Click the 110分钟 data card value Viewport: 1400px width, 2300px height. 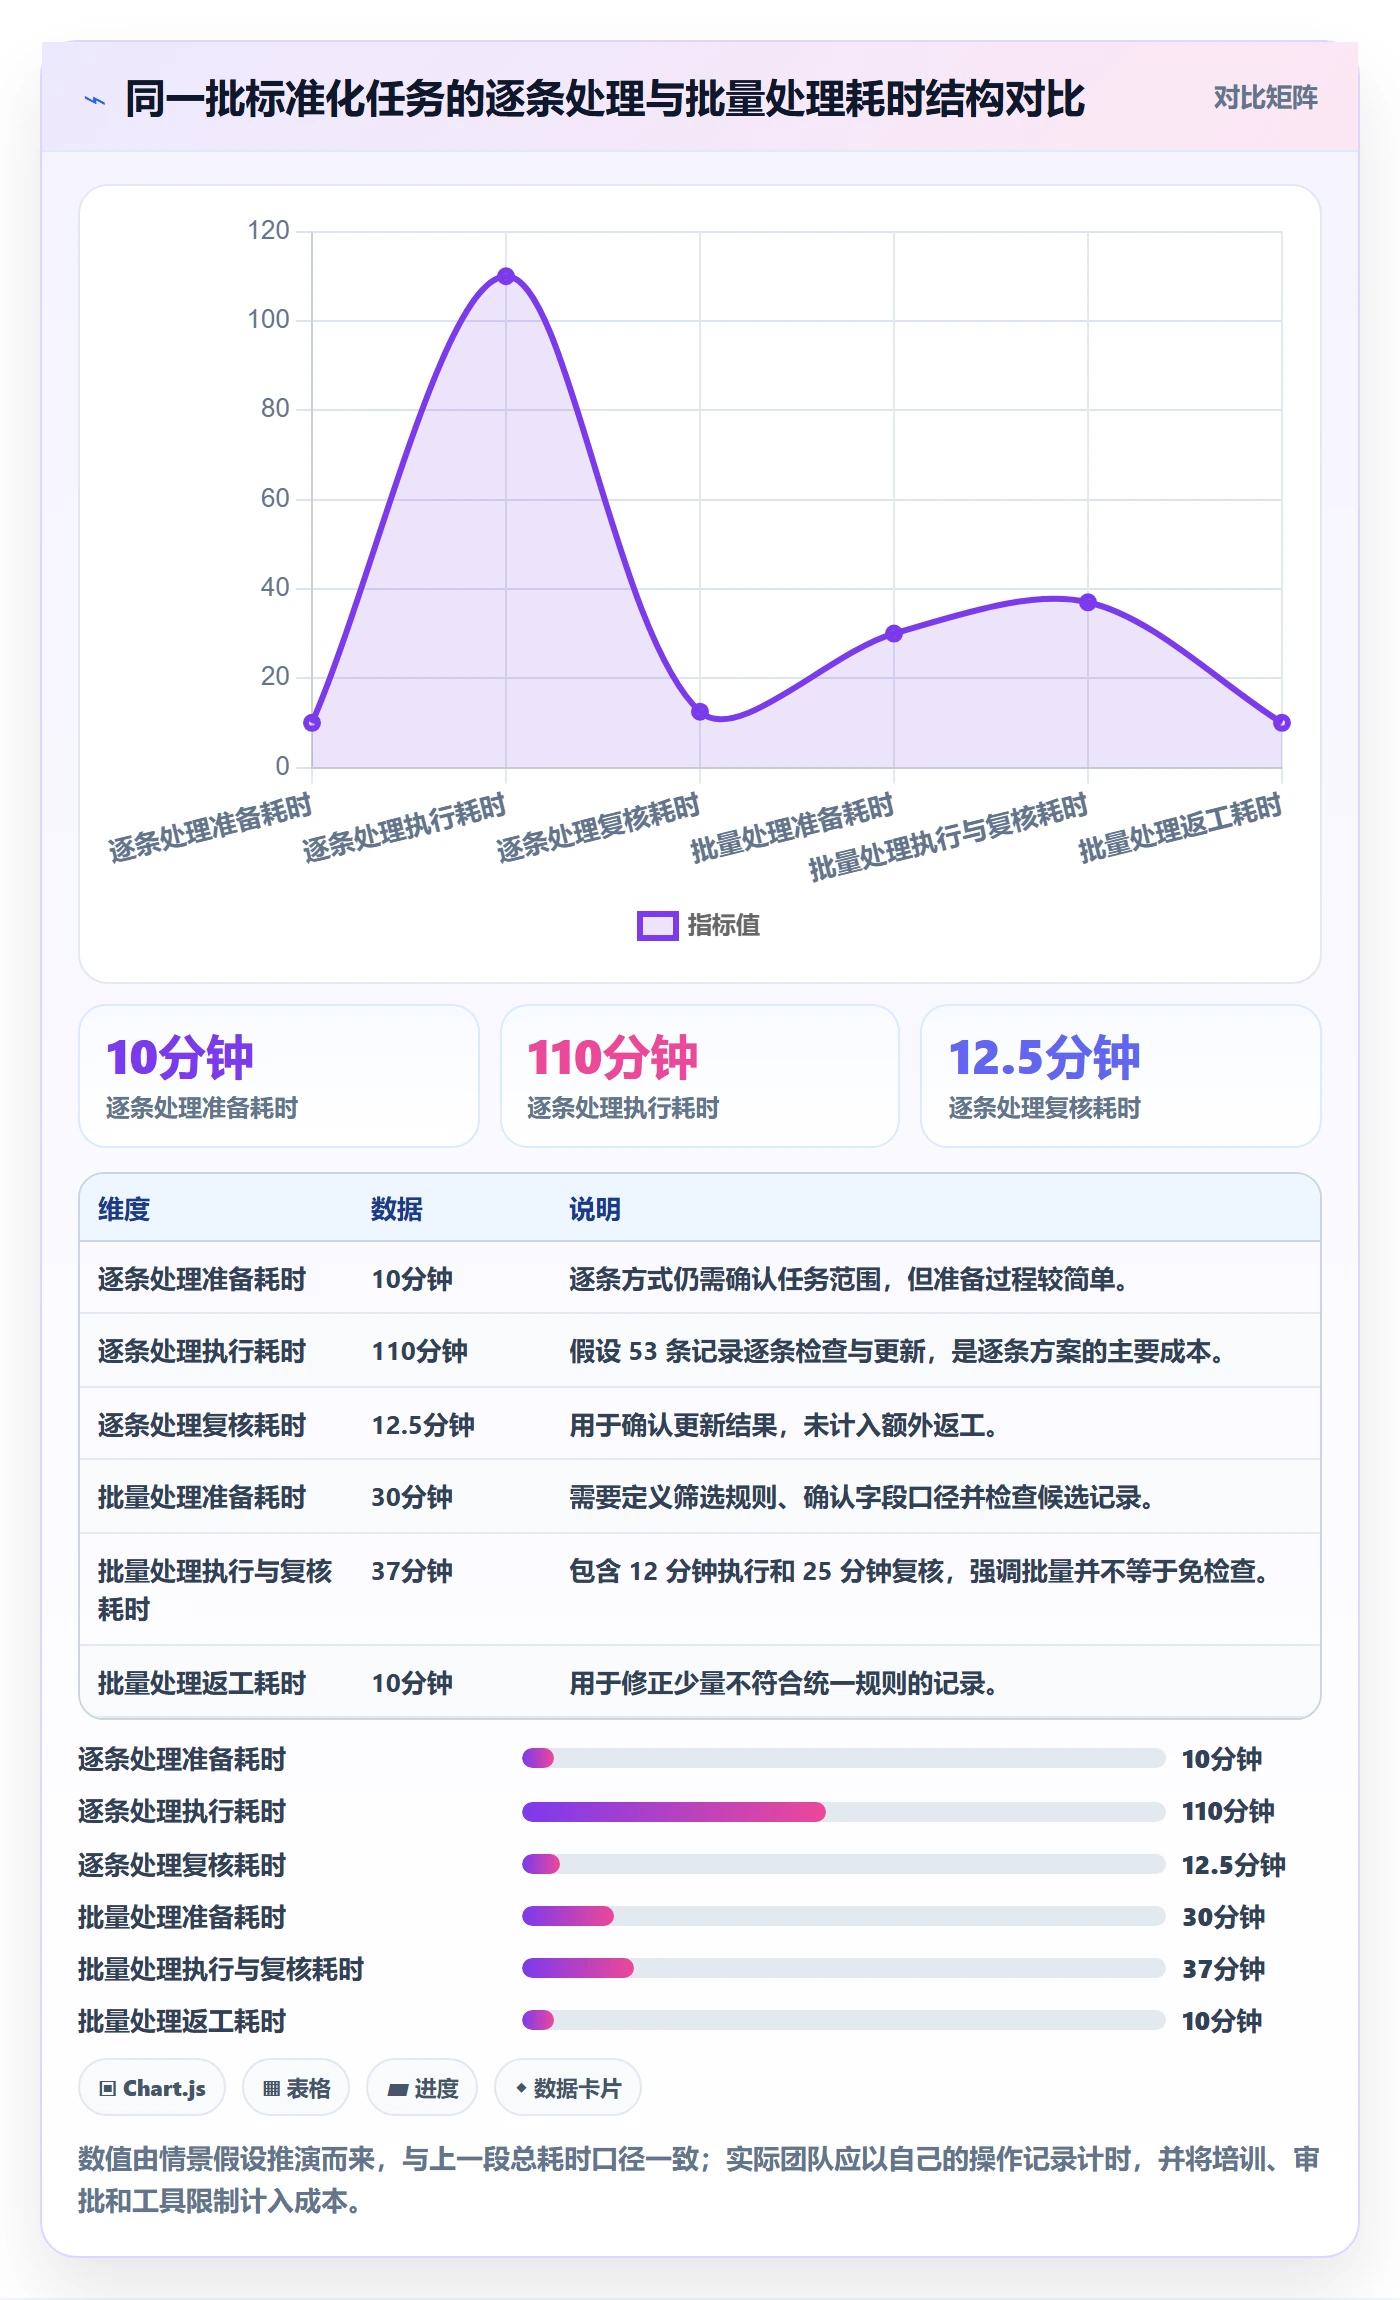(x=612, y=1058)
